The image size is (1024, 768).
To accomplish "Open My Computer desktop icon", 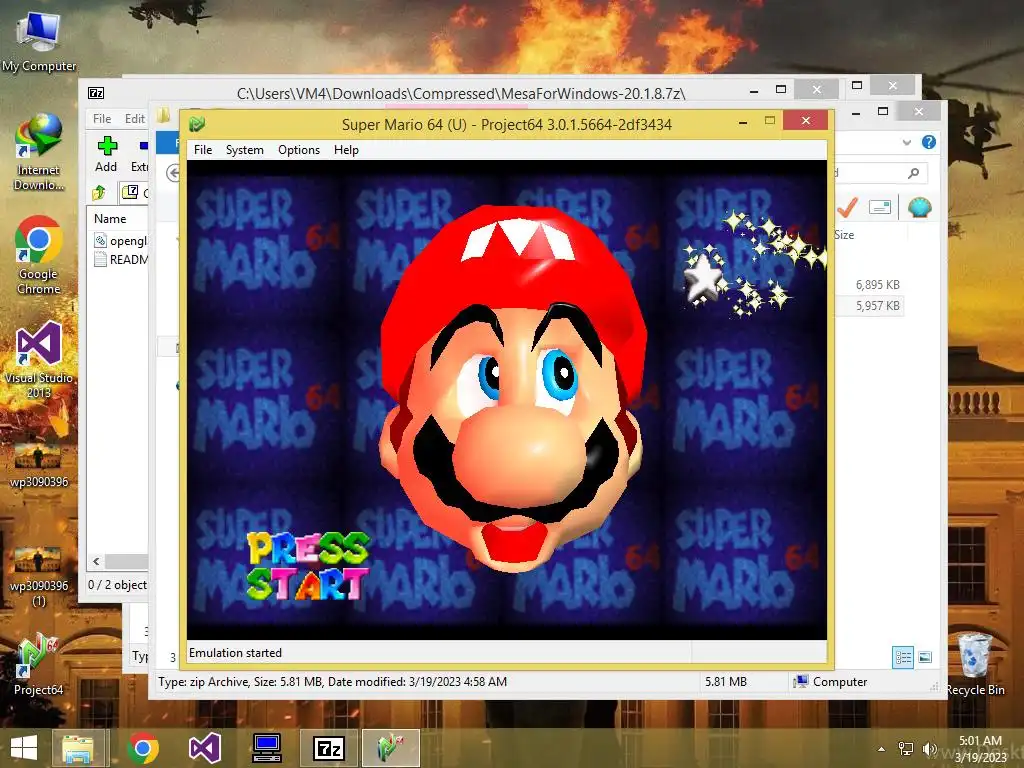I will 39,41.
